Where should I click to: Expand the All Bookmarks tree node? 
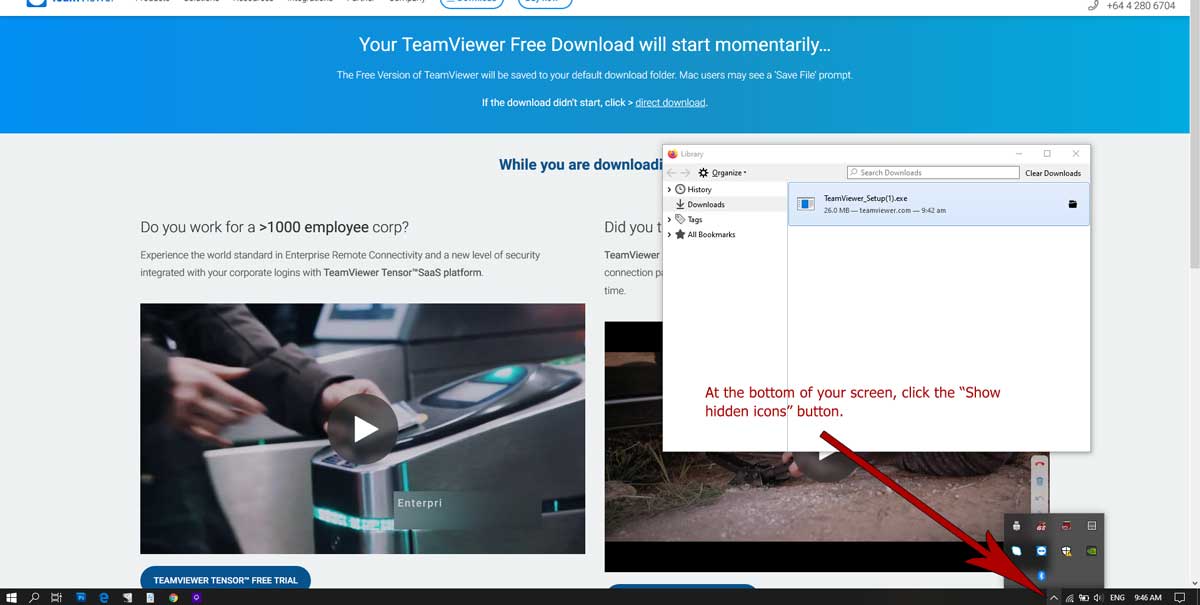[669, 234]
